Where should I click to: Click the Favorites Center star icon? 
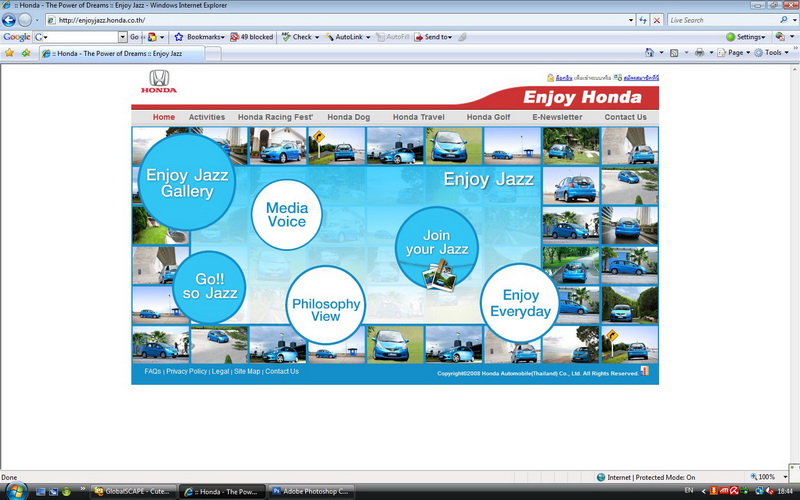(9, 53)
